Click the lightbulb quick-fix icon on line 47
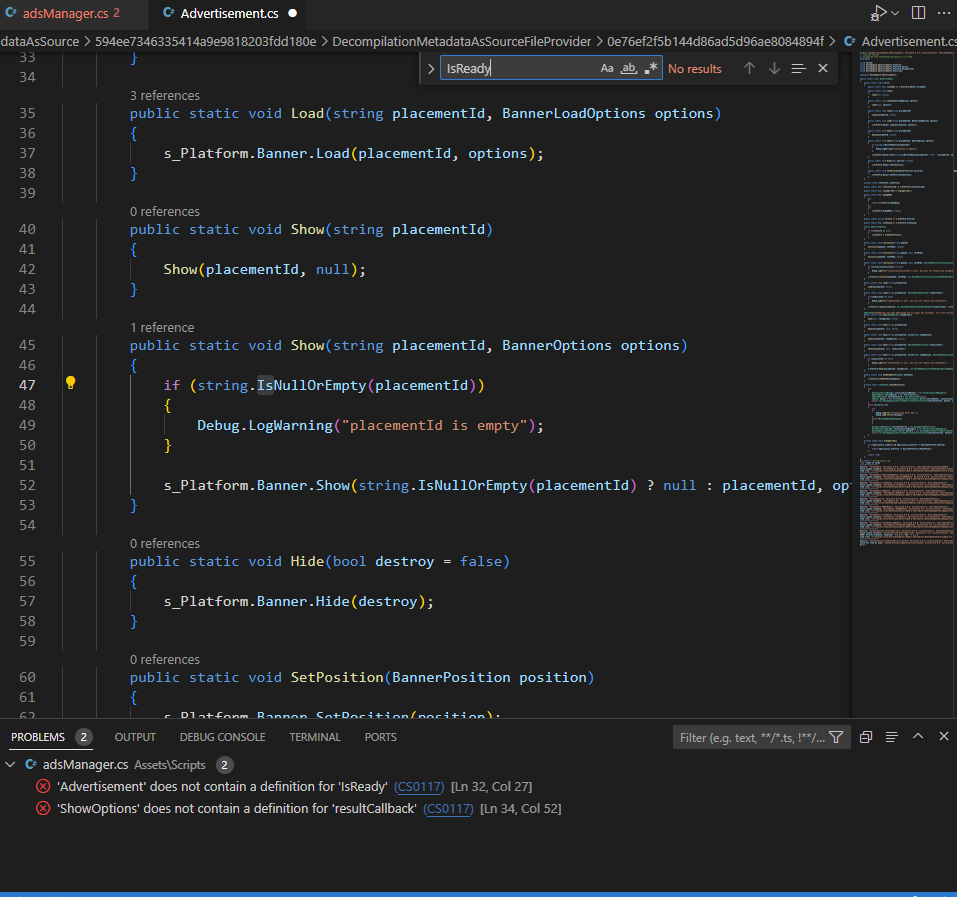Image resolution: width=957 pixels, height=897 pixels. 71,383
